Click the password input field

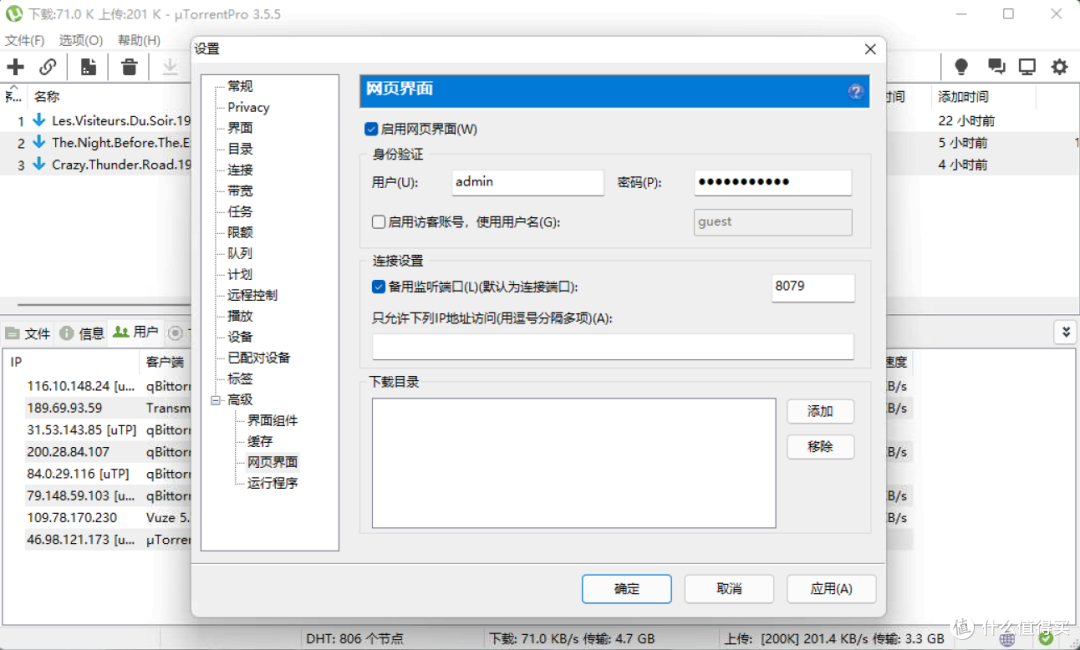click(772, 183)
